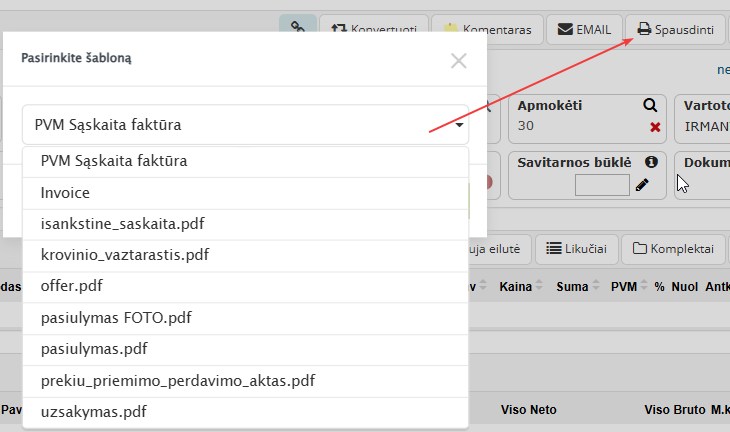
Task: Clear Apmokėti value with red X
Action: (655, 127)
